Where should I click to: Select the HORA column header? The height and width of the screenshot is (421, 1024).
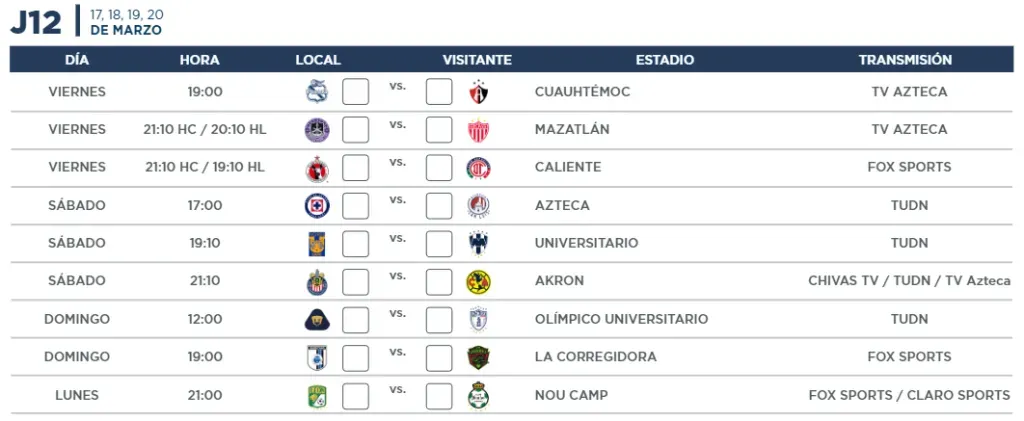click(200, 60)
